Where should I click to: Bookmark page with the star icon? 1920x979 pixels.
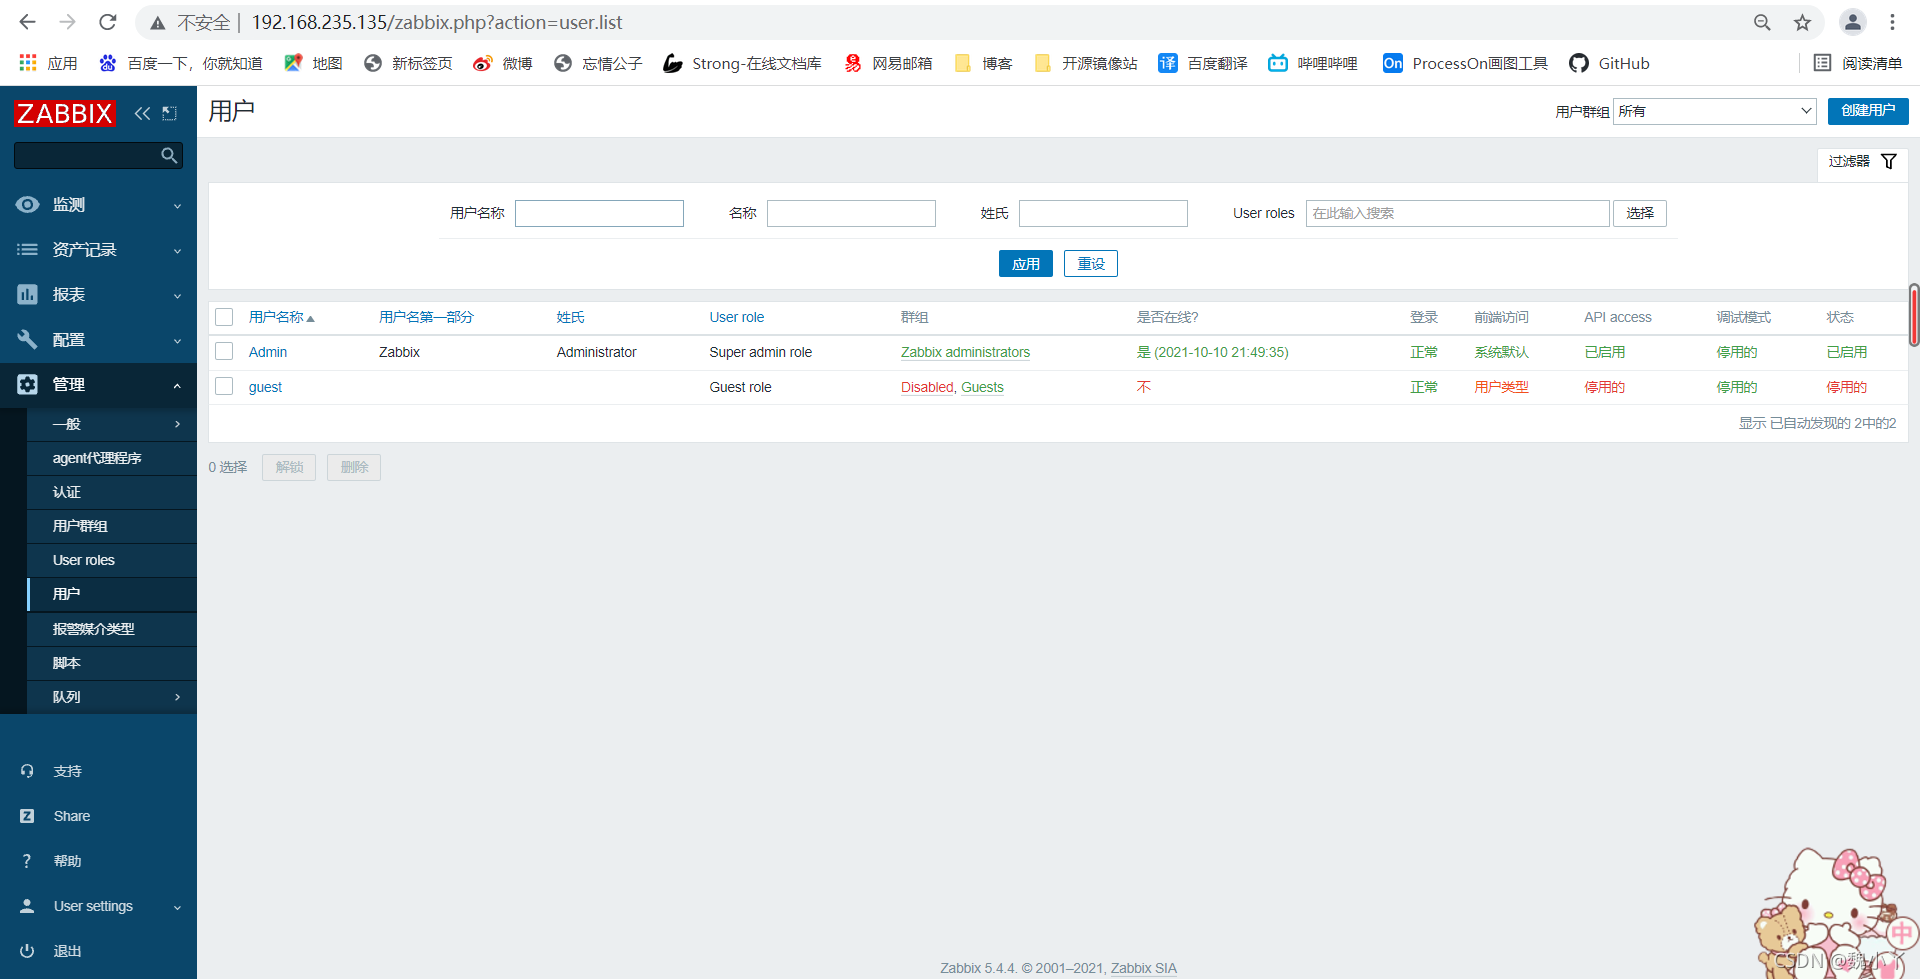(1802, 22)
